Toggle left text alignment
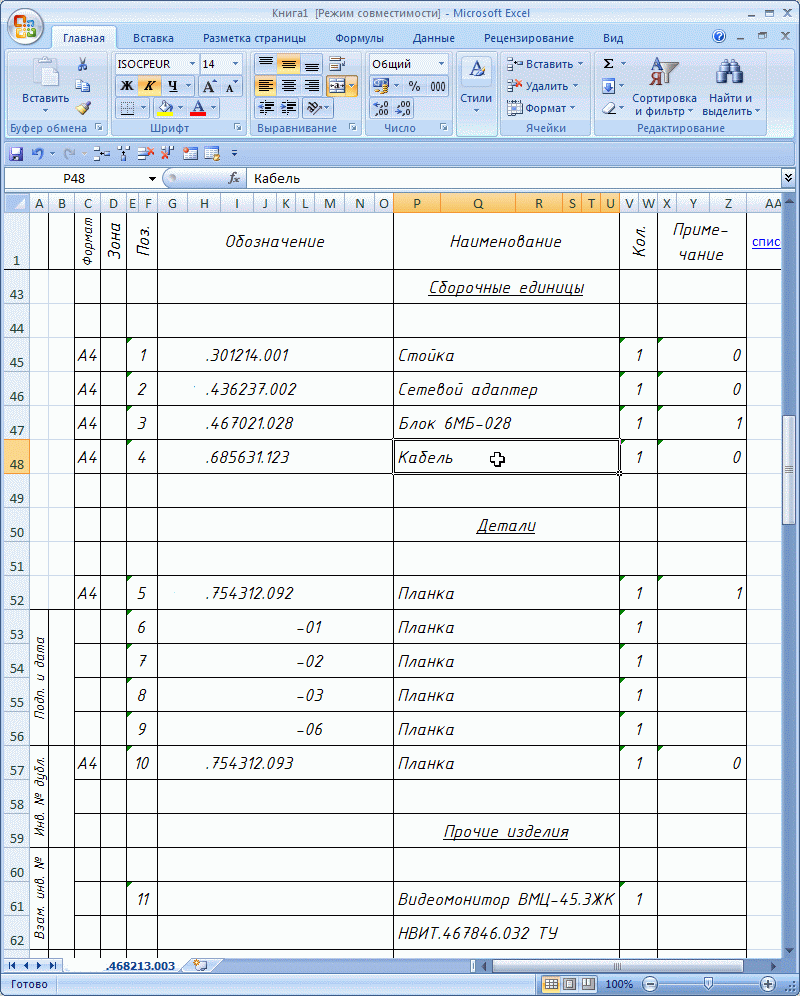The width and height of the screenshot is (800, 996). point(266,86)
